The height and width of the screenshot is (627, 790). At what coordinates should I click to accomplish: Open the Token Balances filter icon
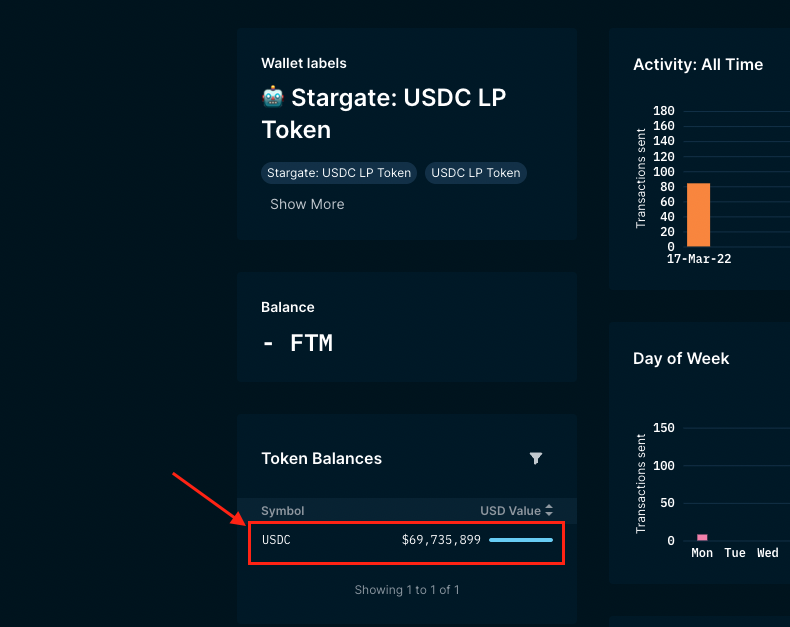pyautogui.click(x=536, y=458)
